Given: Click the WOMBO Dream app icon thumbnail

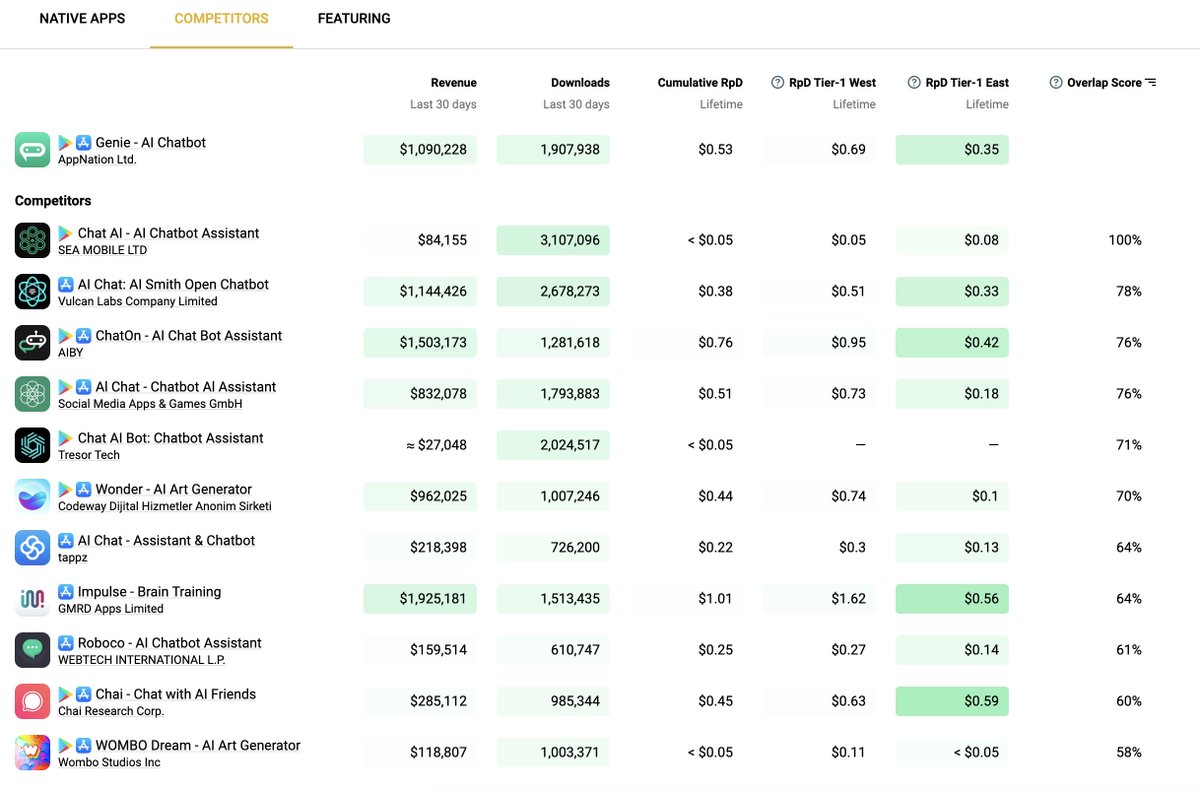Looking at the screenshot, I should point(32,751).
